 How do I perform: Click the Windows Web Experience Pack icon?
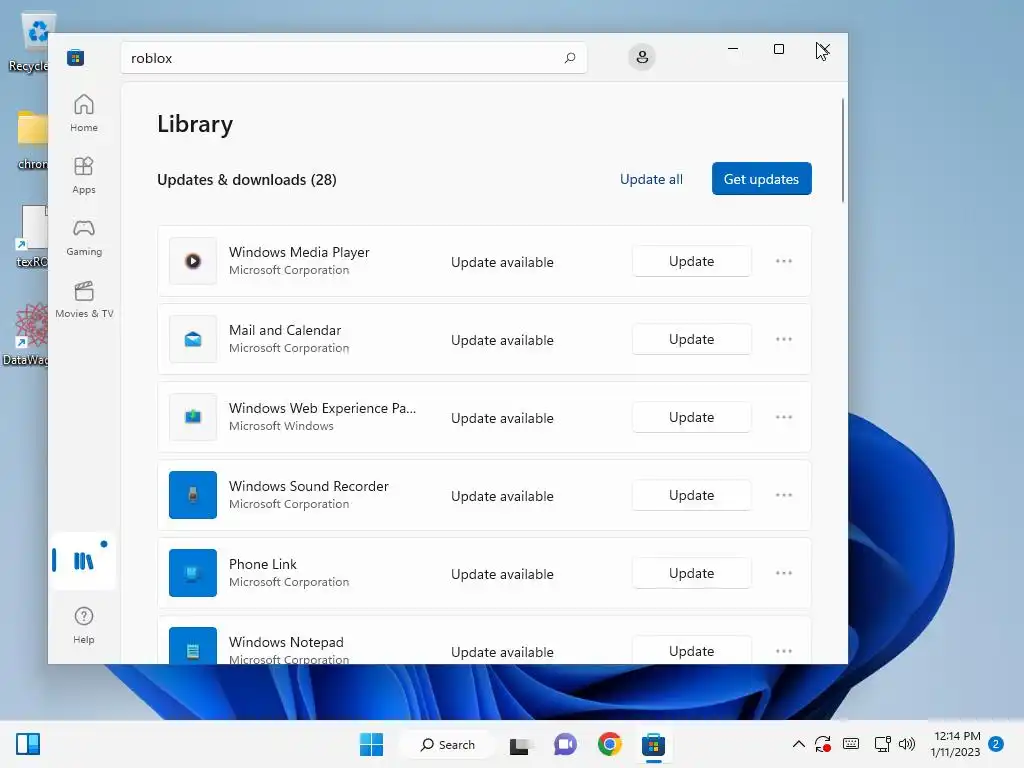click(193, 417)
